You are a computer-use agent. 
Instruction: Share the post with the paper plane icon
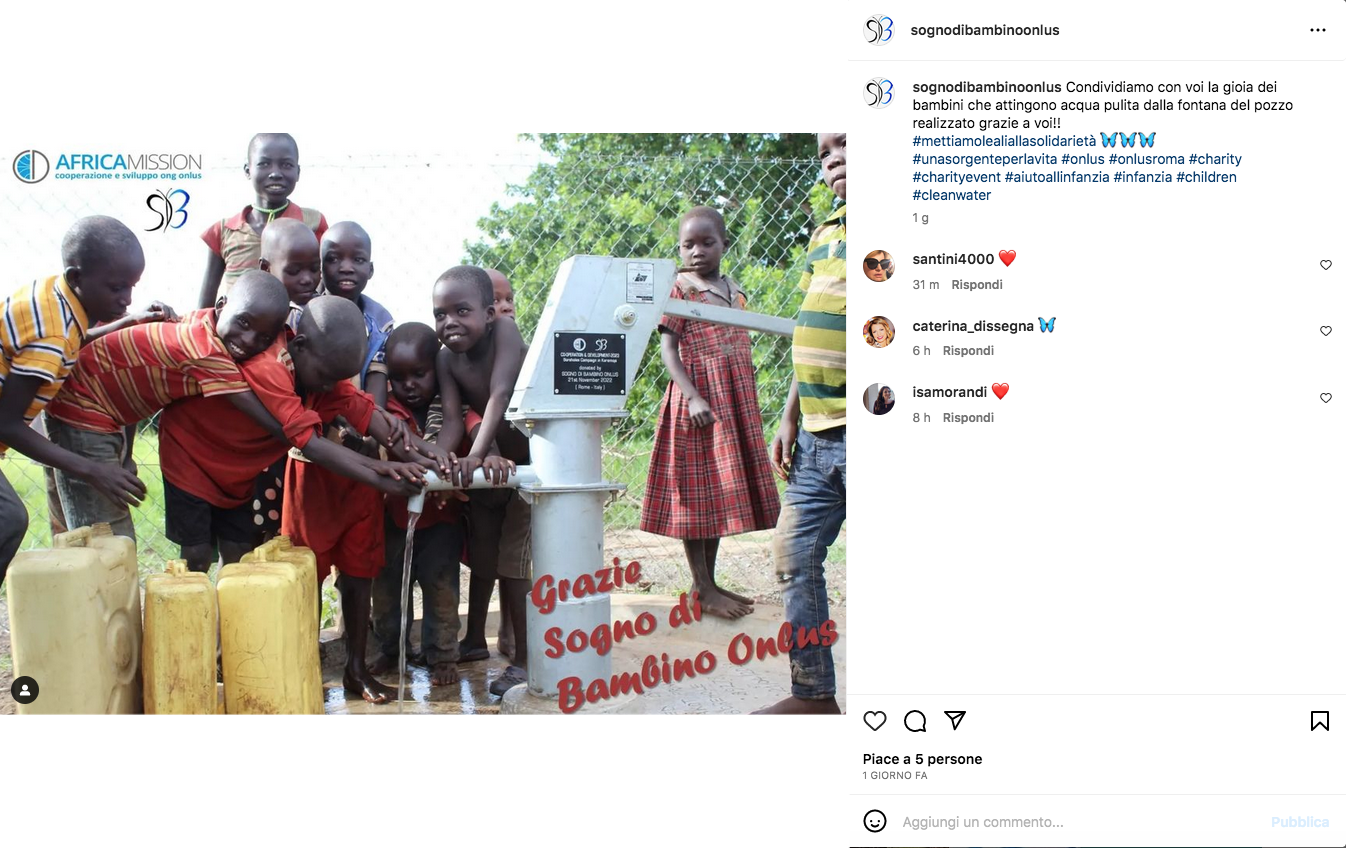[x=955, y=721]
